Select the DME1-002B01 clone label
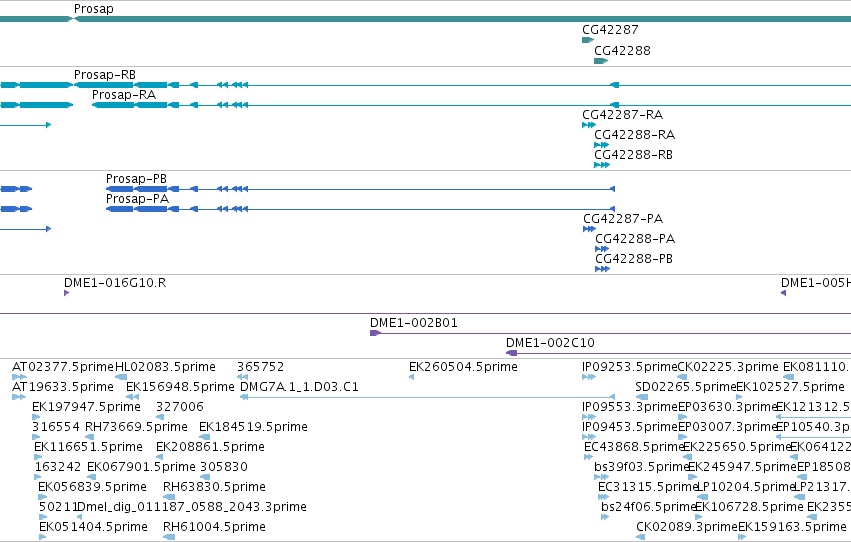851x542 pixels. (x=414, y=323)
